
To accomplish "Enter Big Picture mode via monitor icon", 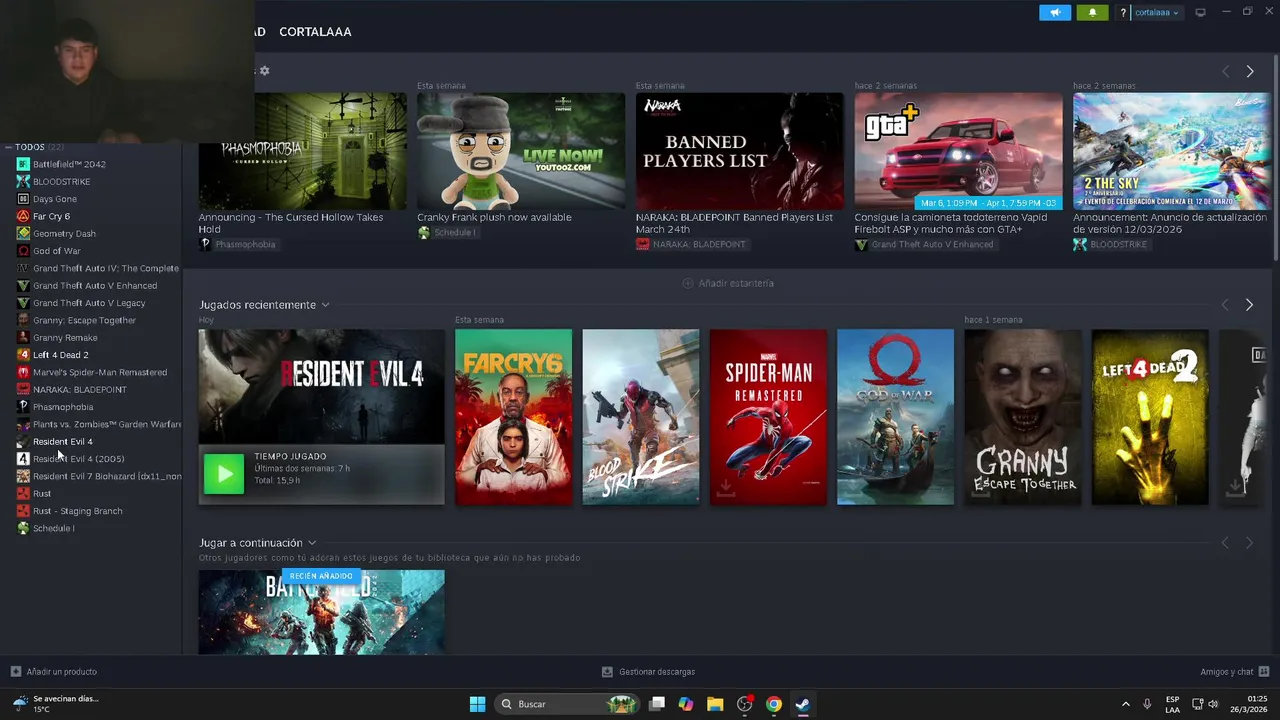I will click(1200, 12).
